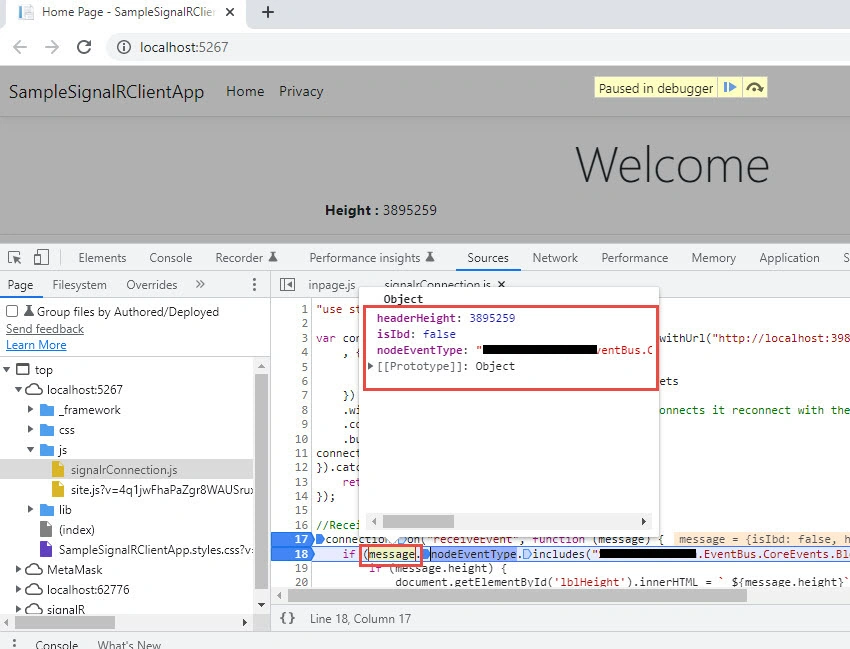Viewport: 850px width, 649px height.
Task: Toggle device toolbar icon
Action: point(41,258)
